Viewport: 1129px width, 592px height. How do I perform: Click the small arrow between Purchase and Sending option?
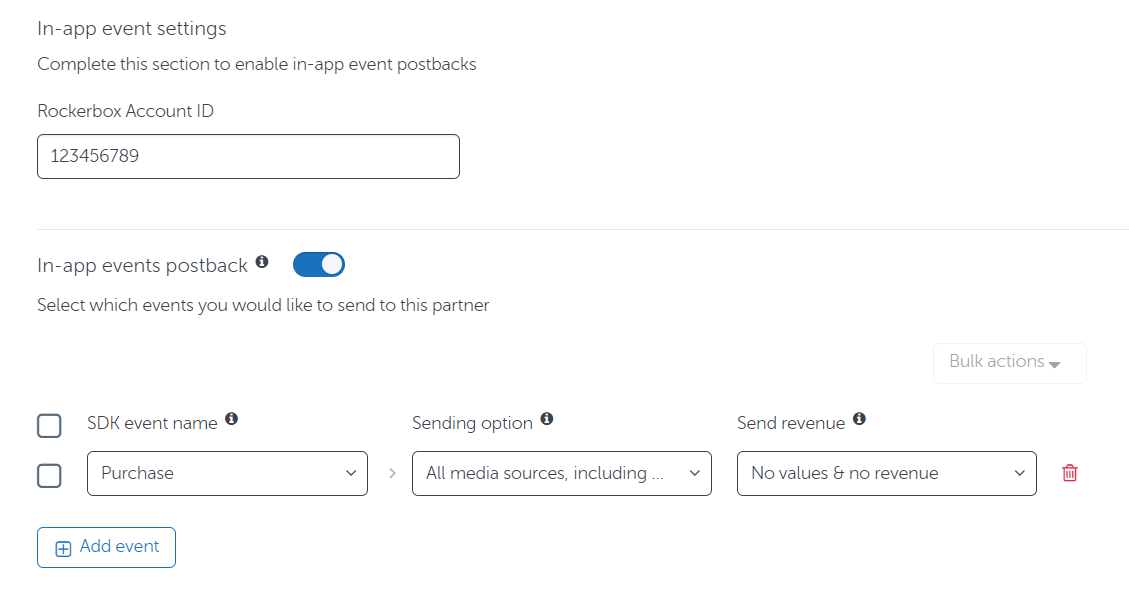[x=392, y=473]
